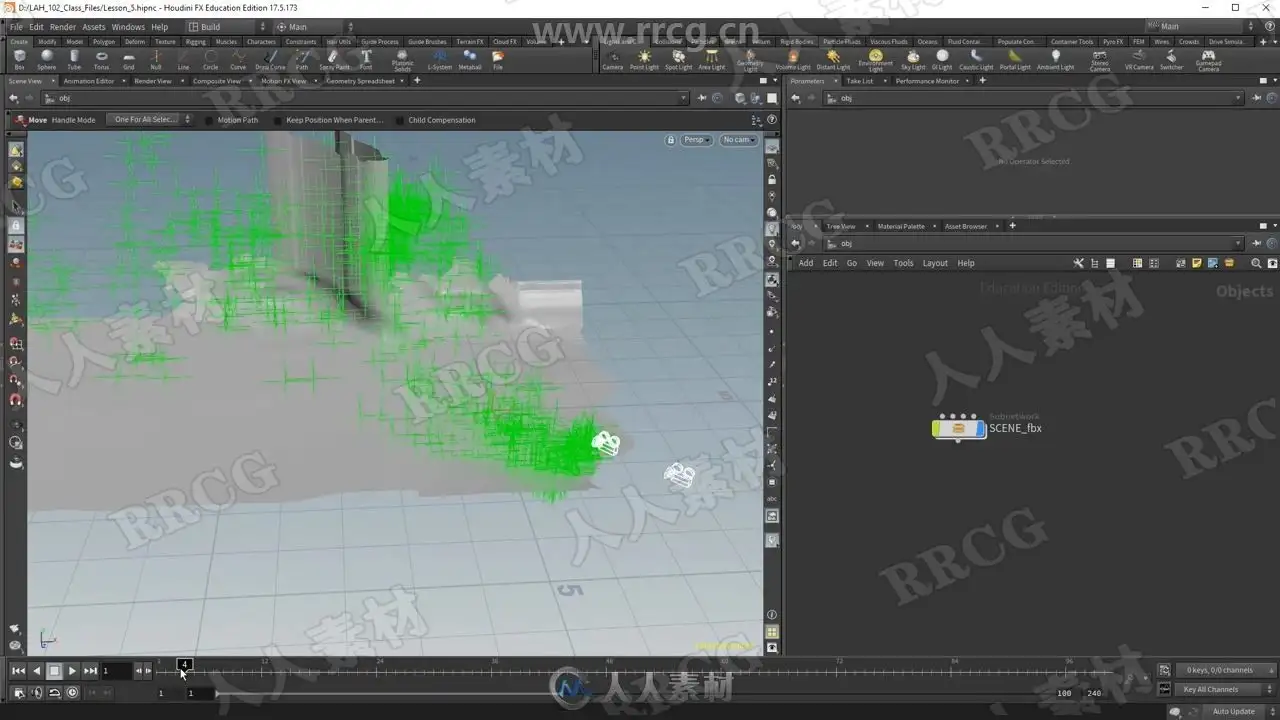The width and height of the screenshot is (1280, 720).
Task: Choose the Circle shelf tool
Action: pyautogui.click(x=210, y=60)
